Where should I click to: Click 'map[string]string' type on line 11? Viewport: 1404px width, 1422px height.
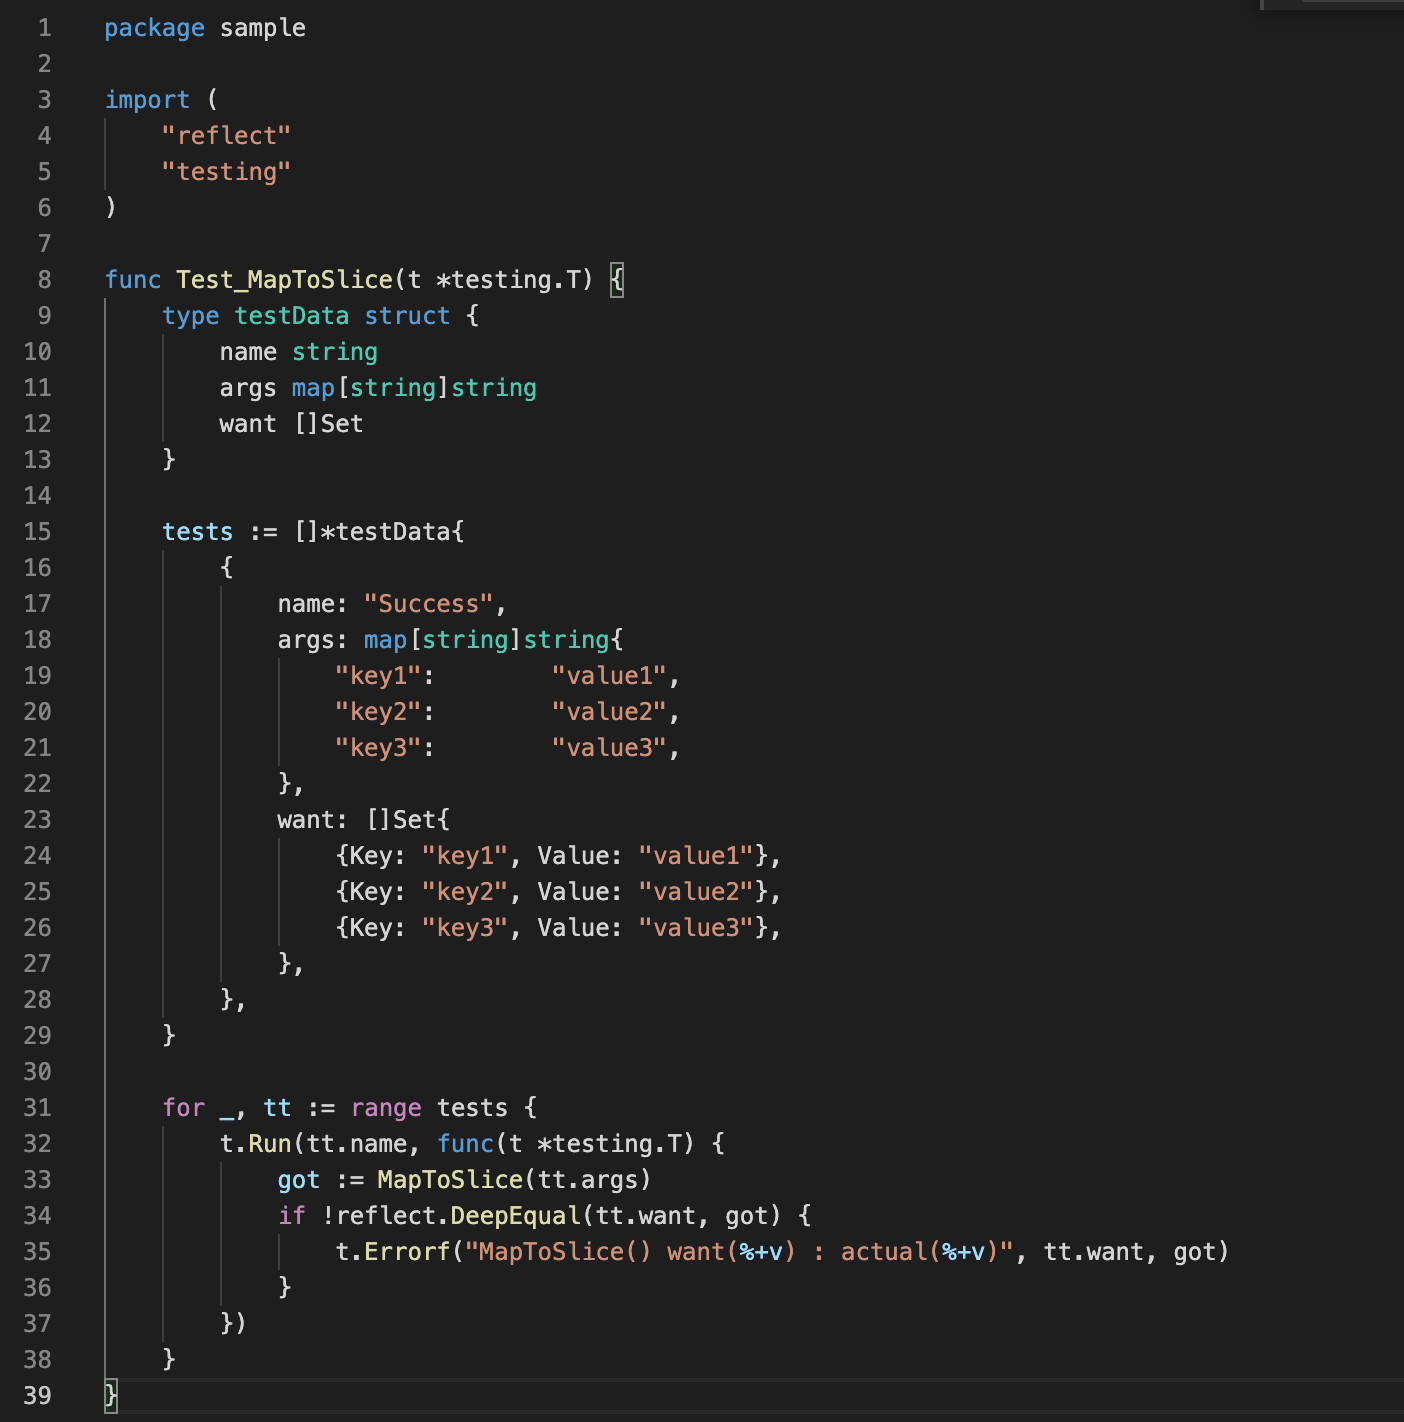click(414, 388)
